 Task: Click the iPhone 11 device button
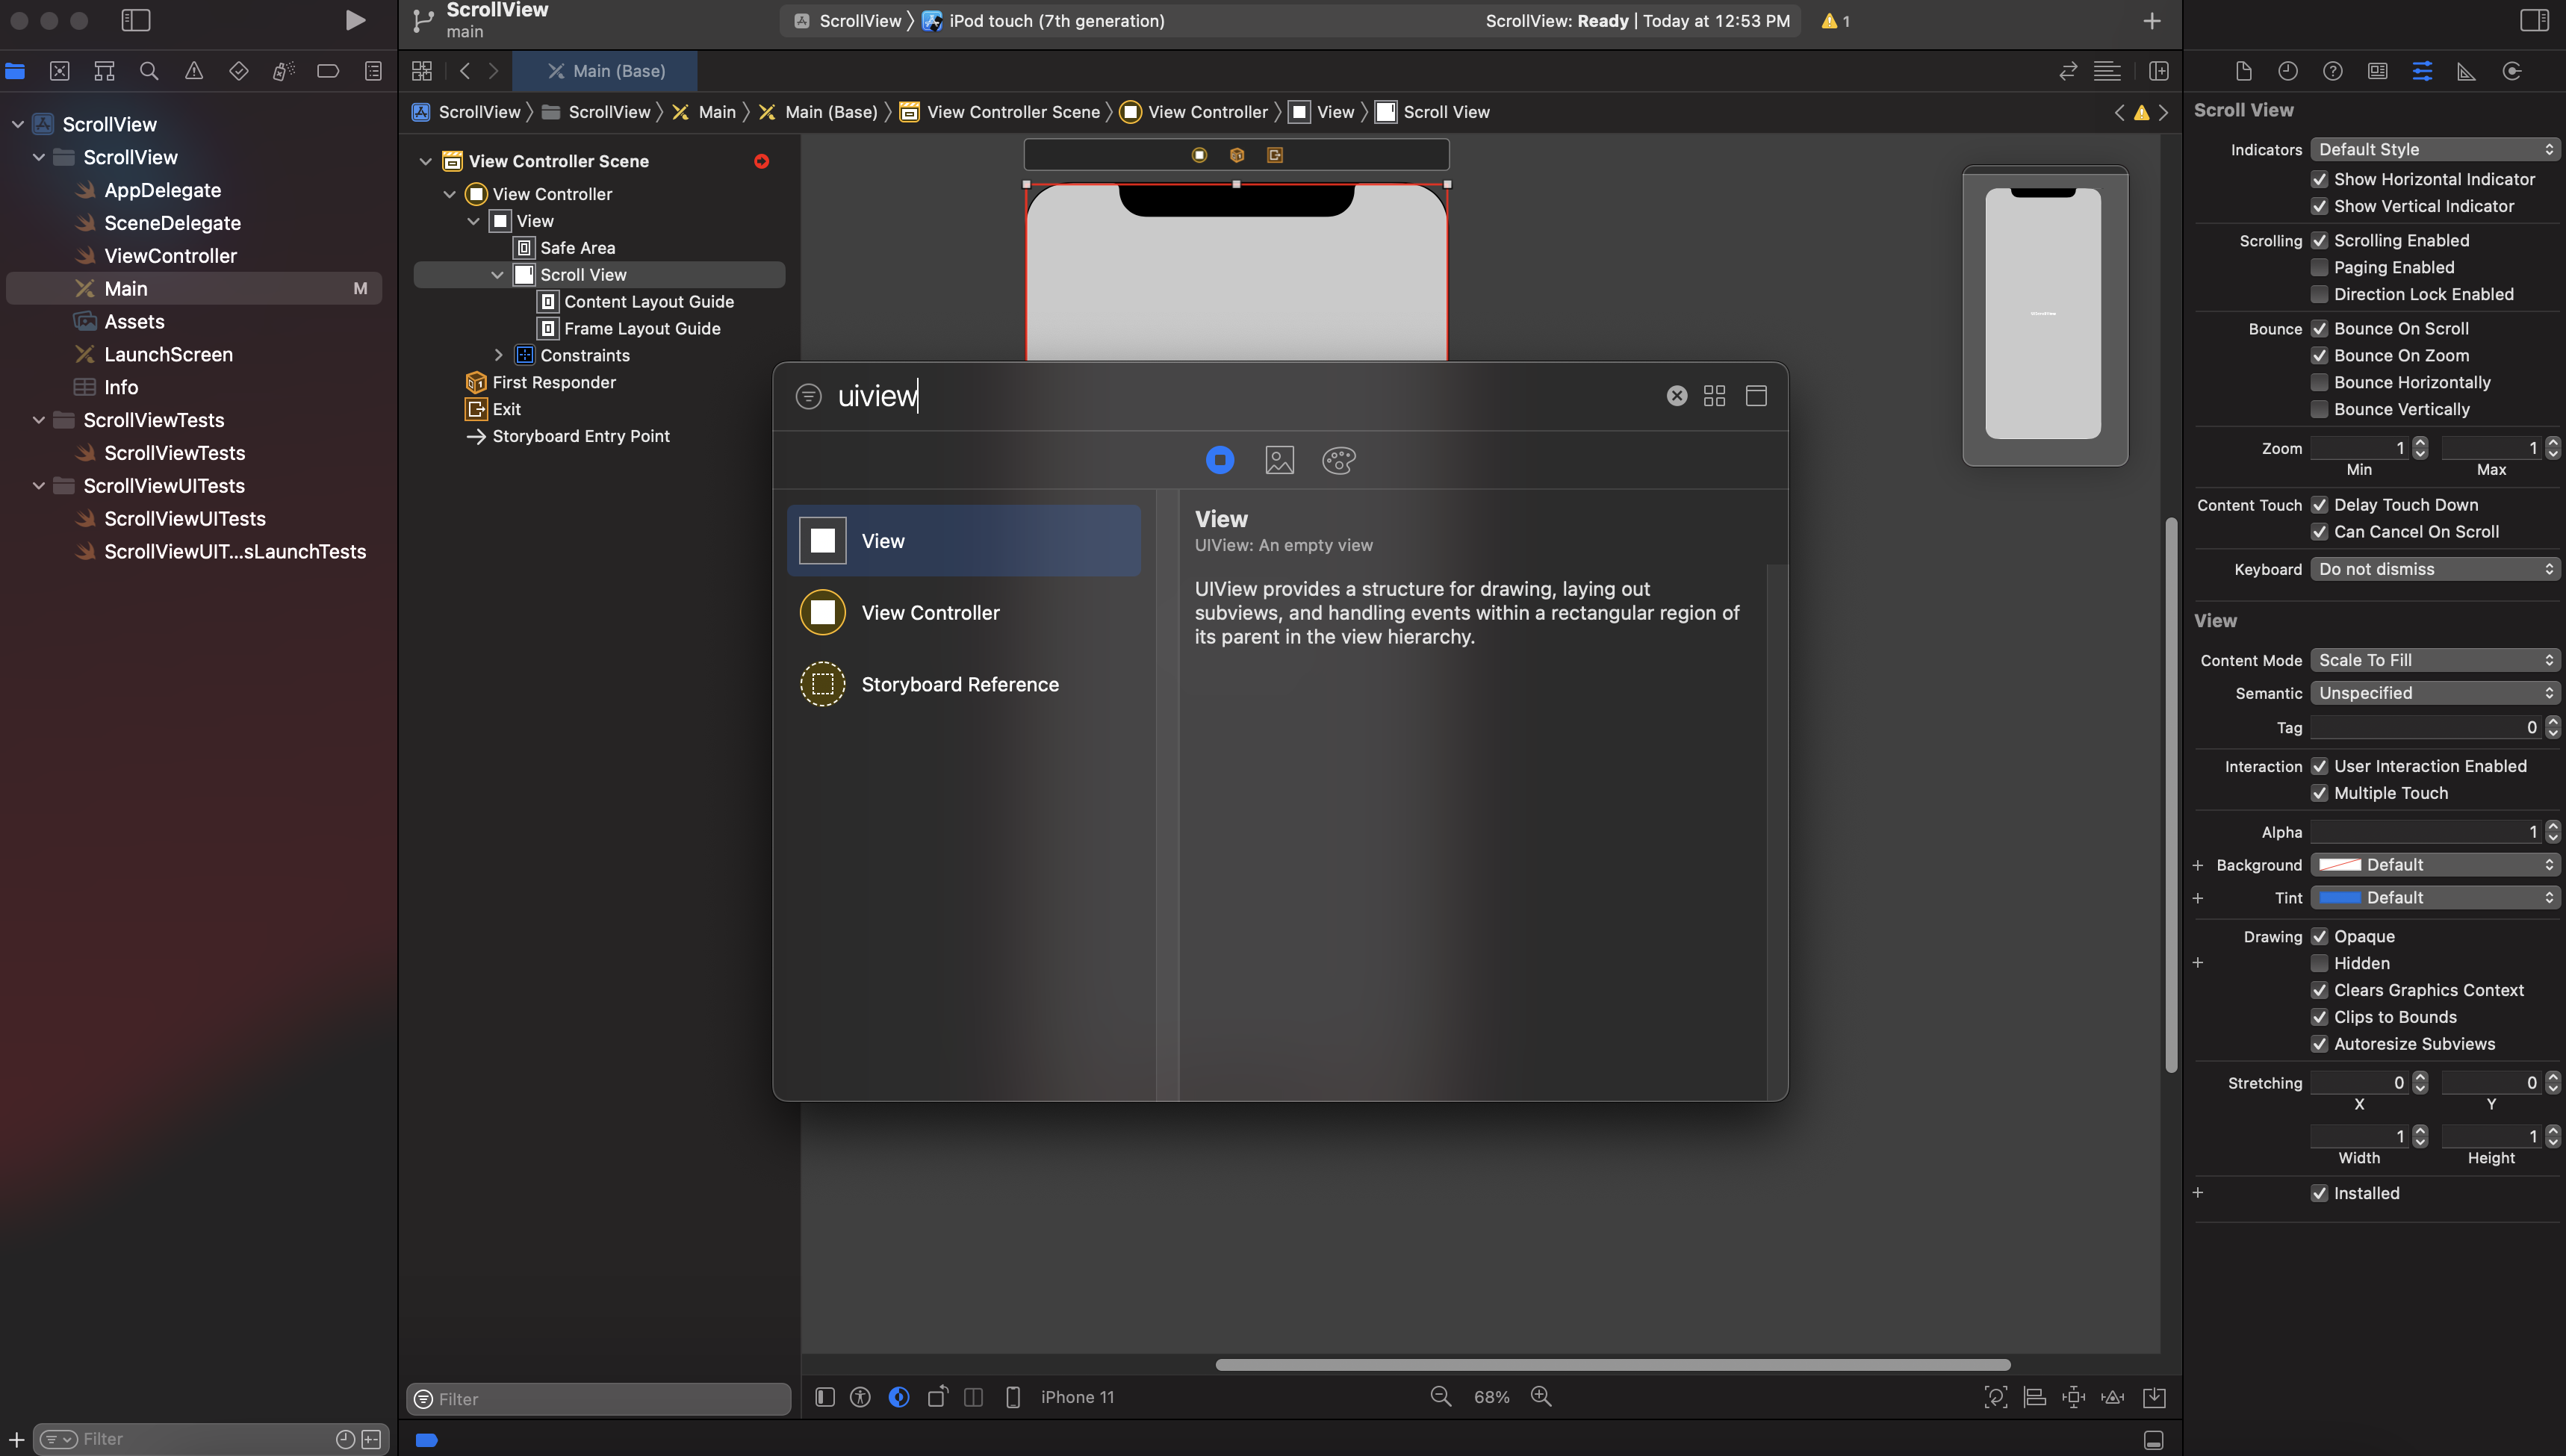1076,1397
